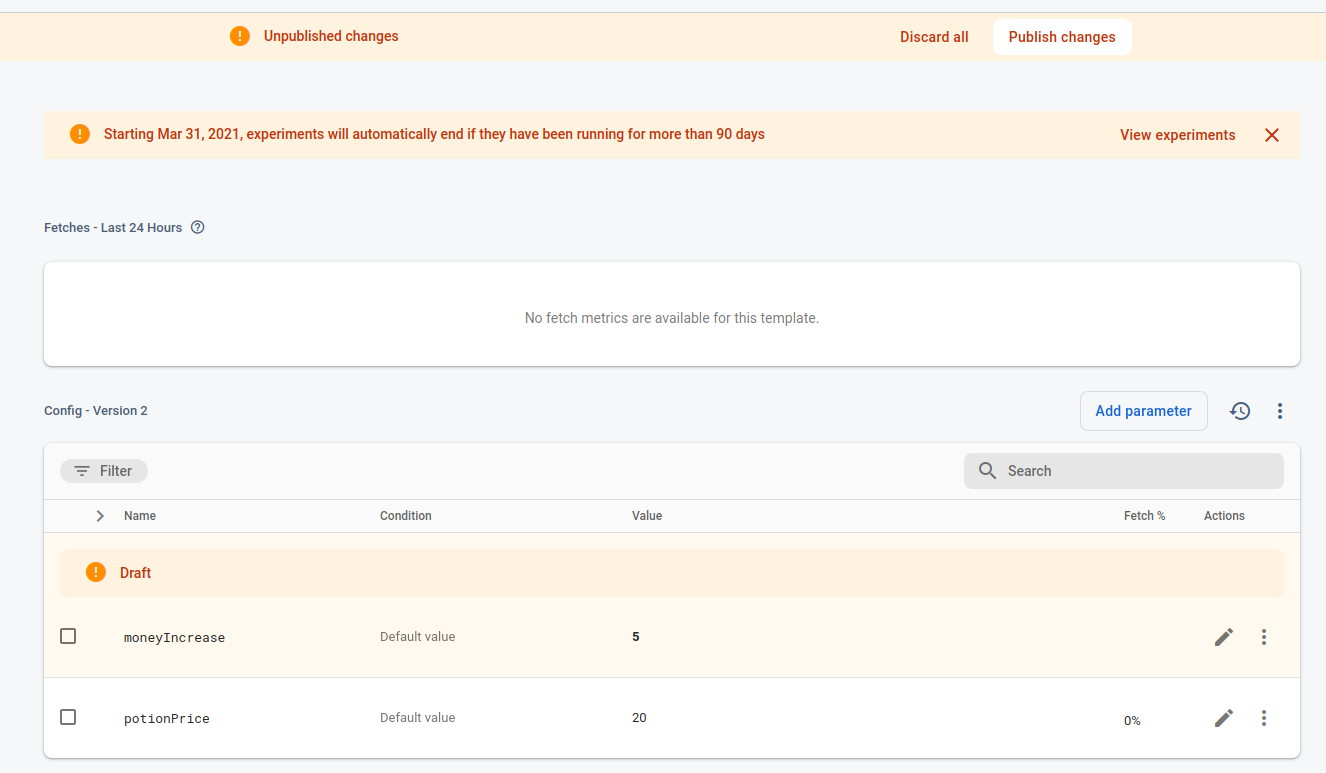1326x773 pixels.
Task: Open the version history clock icon
Action: [x=1240, y=411]
